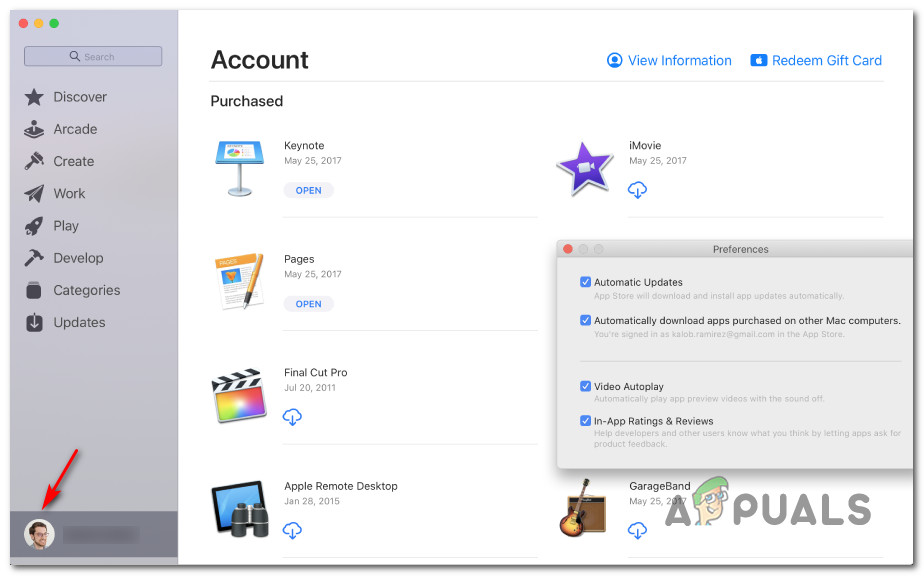Click the Purchased section heading
Viewport: 924px width, 576px height.
pos(247,101)
